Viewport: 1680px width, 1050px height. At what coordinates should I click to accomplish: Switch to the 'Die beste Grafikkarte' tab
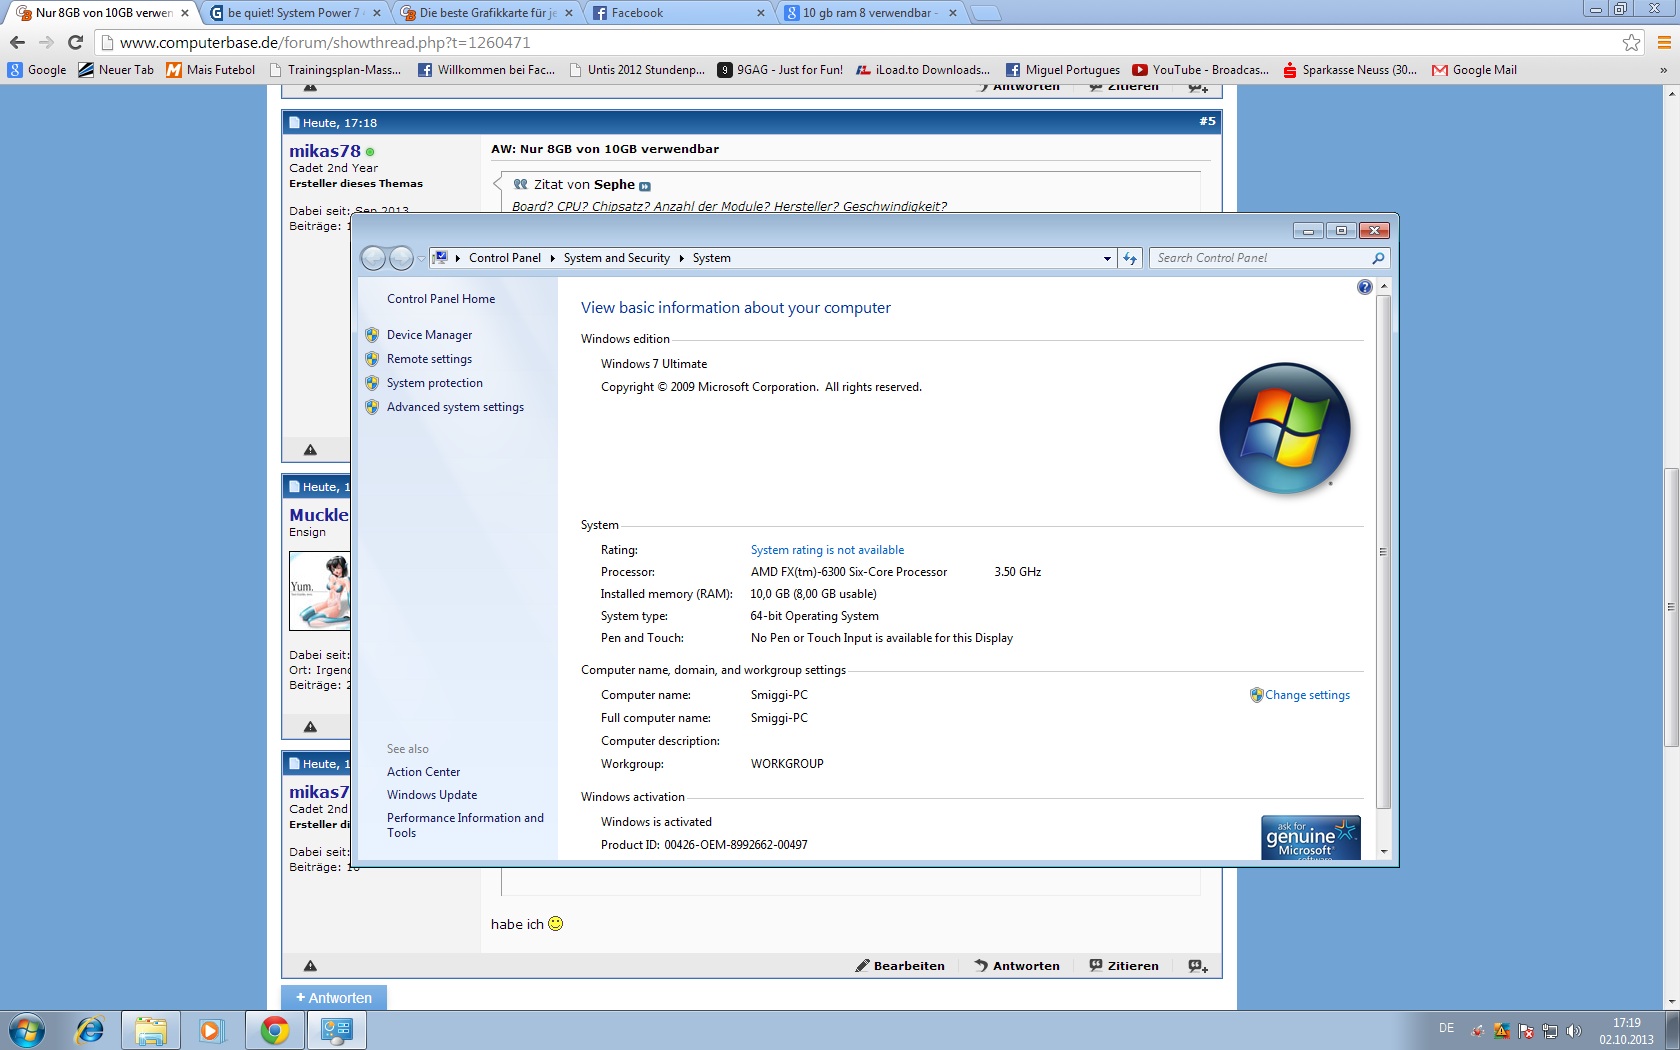click(487, 13)
